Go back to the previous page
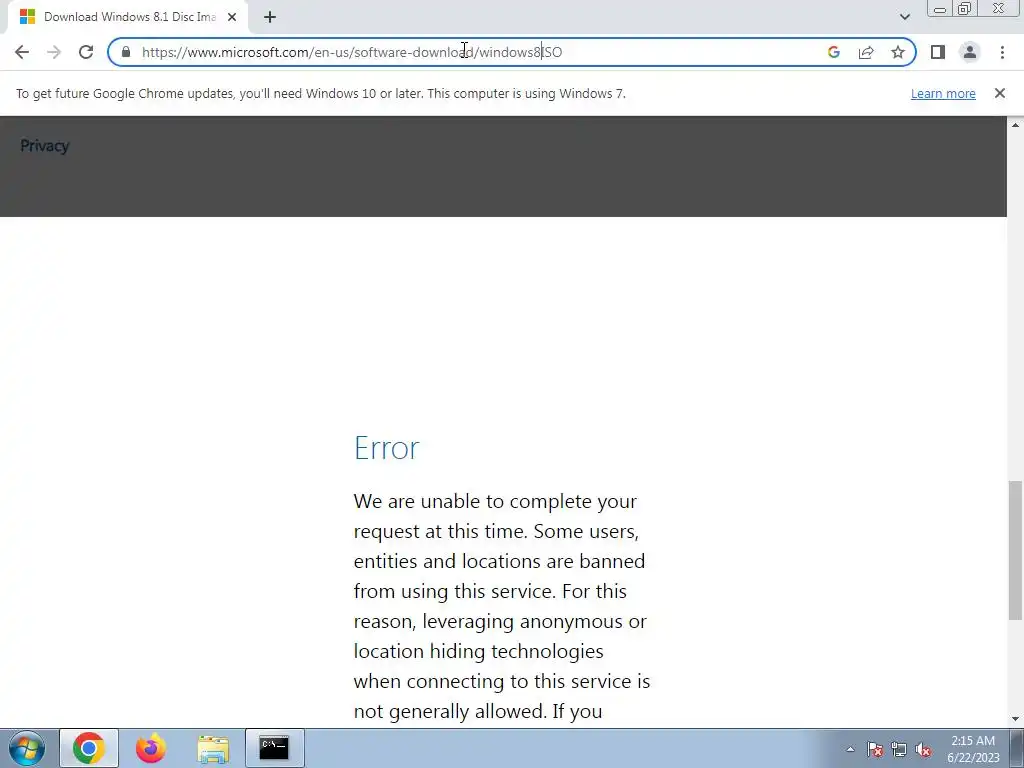Viewport: 1024px width, 768px height. click(x=22, y=52)
